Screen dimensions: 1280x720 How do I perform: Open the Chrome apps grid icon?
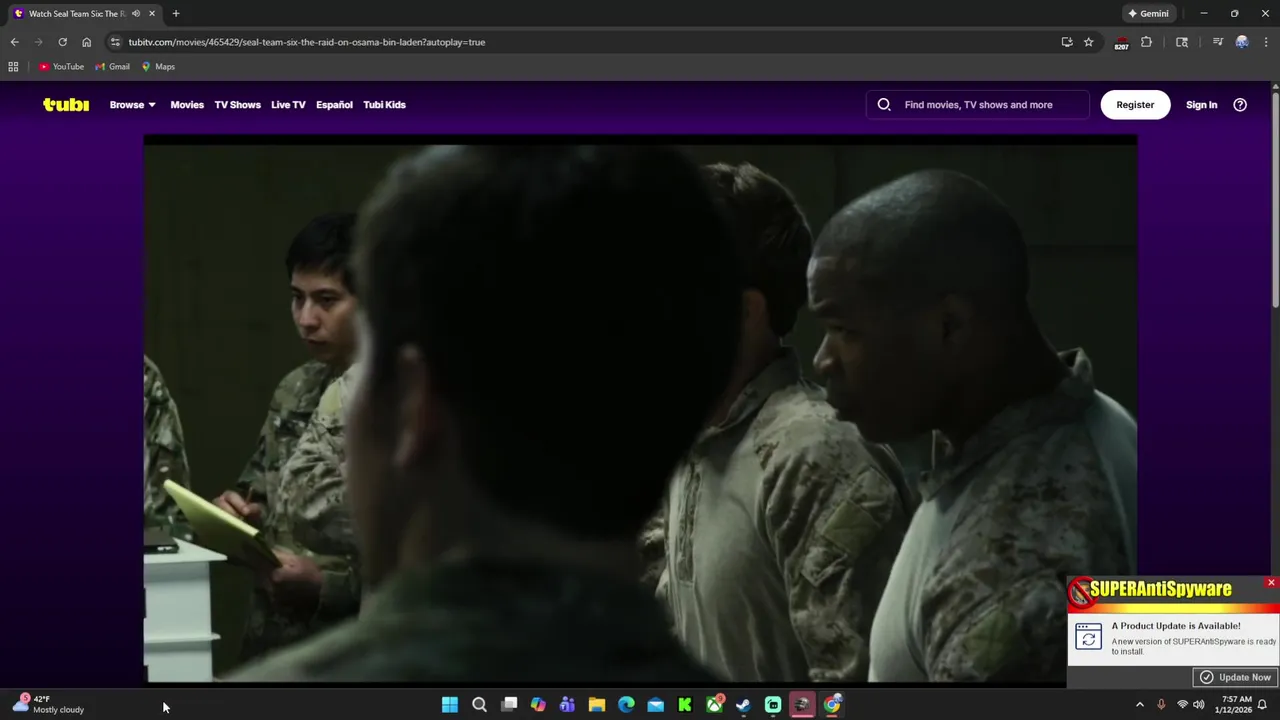pos(13,67)
